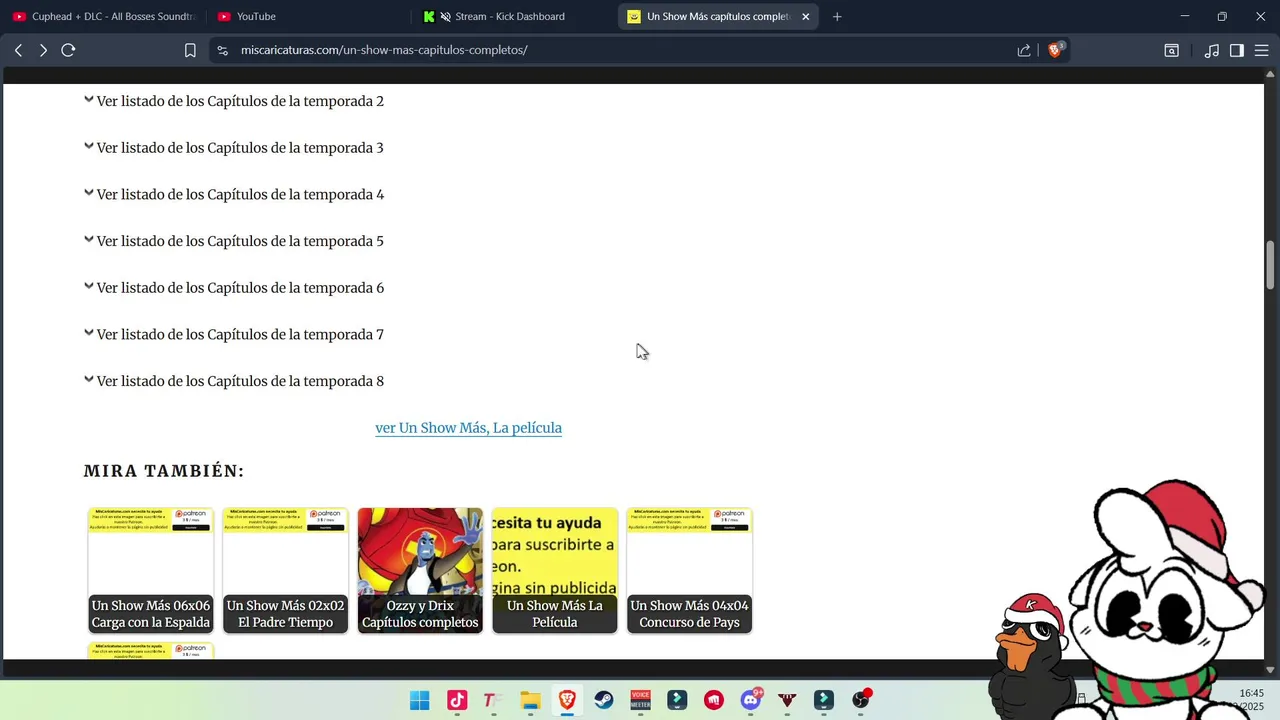Open the Brave browser taskbar icon
1280x720 pixels.
pos(567,700)
